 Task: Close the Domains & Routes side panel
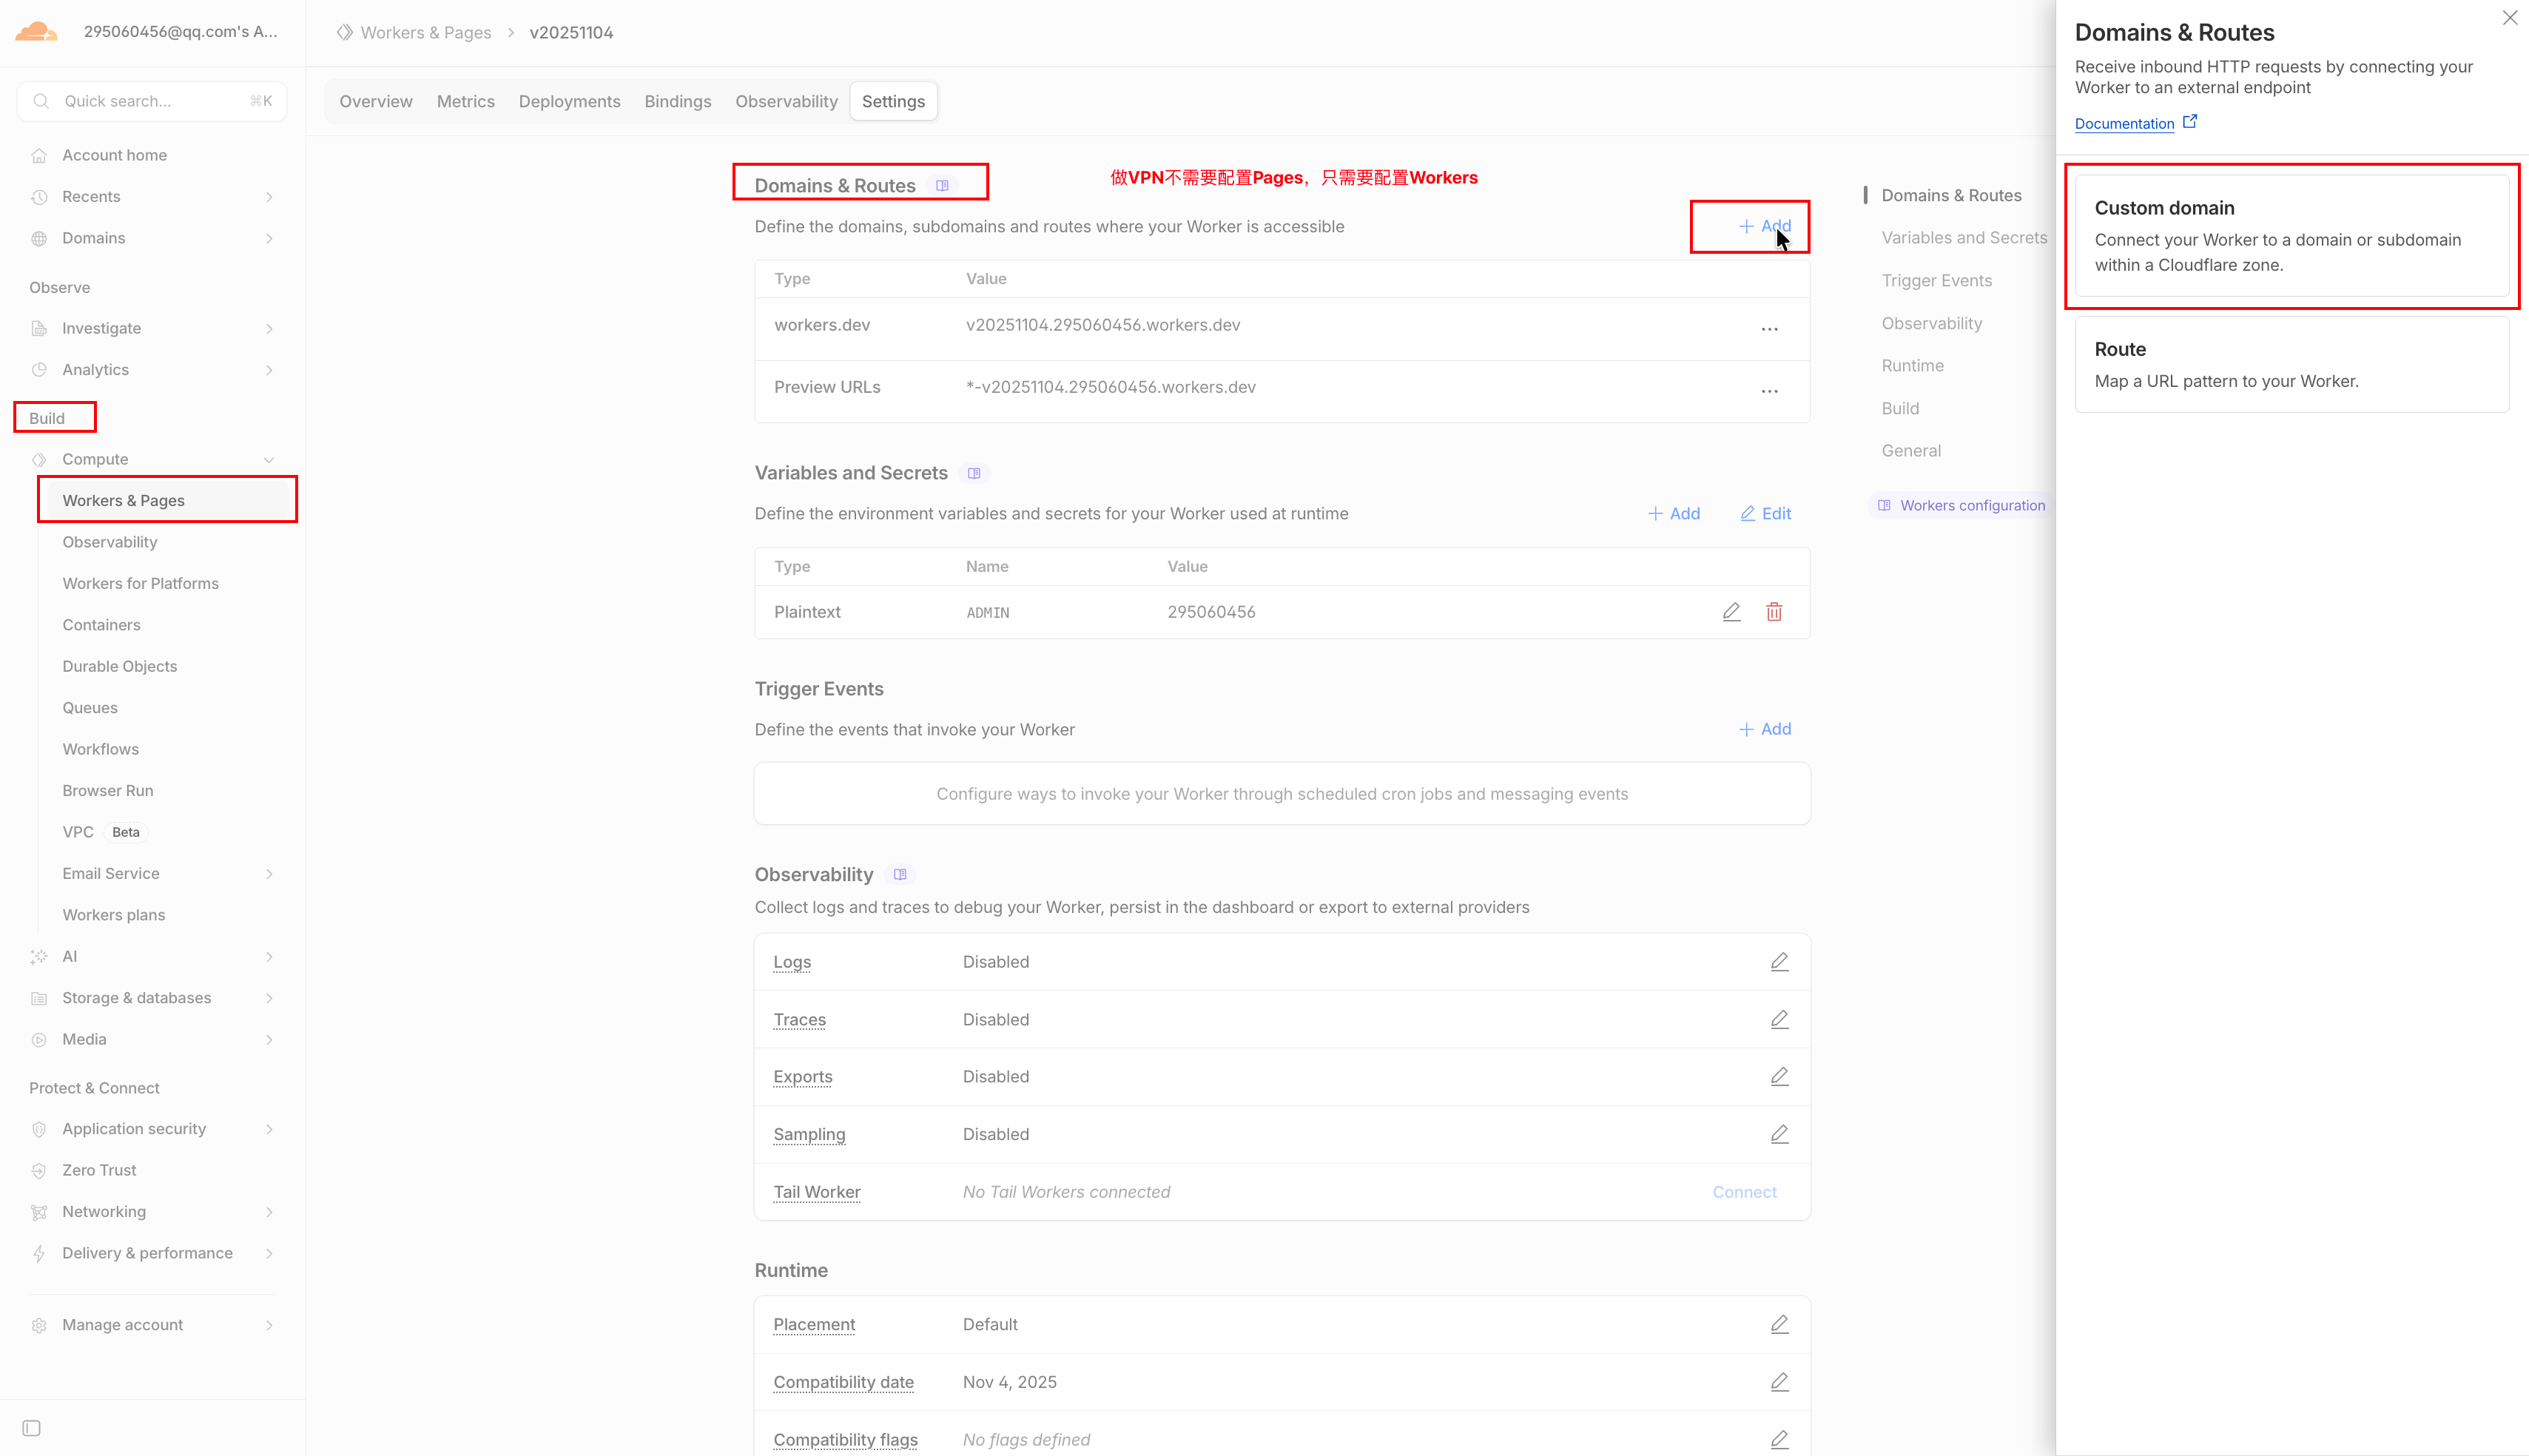point(2510,18)
